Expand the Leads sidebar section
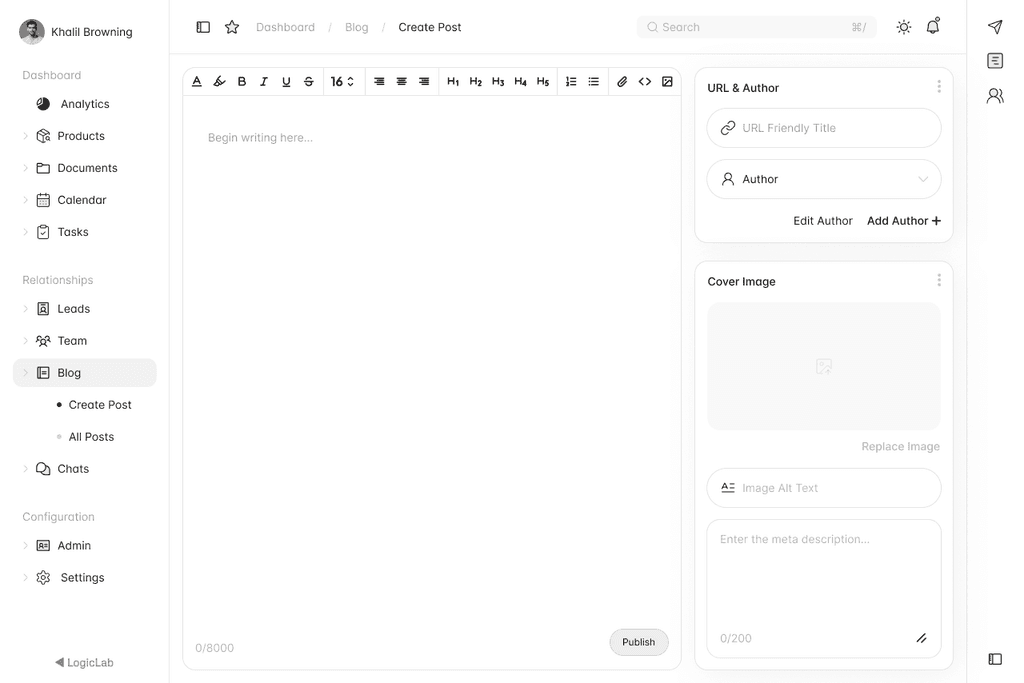Viewport: 1024px width, 683px height. 25,308
